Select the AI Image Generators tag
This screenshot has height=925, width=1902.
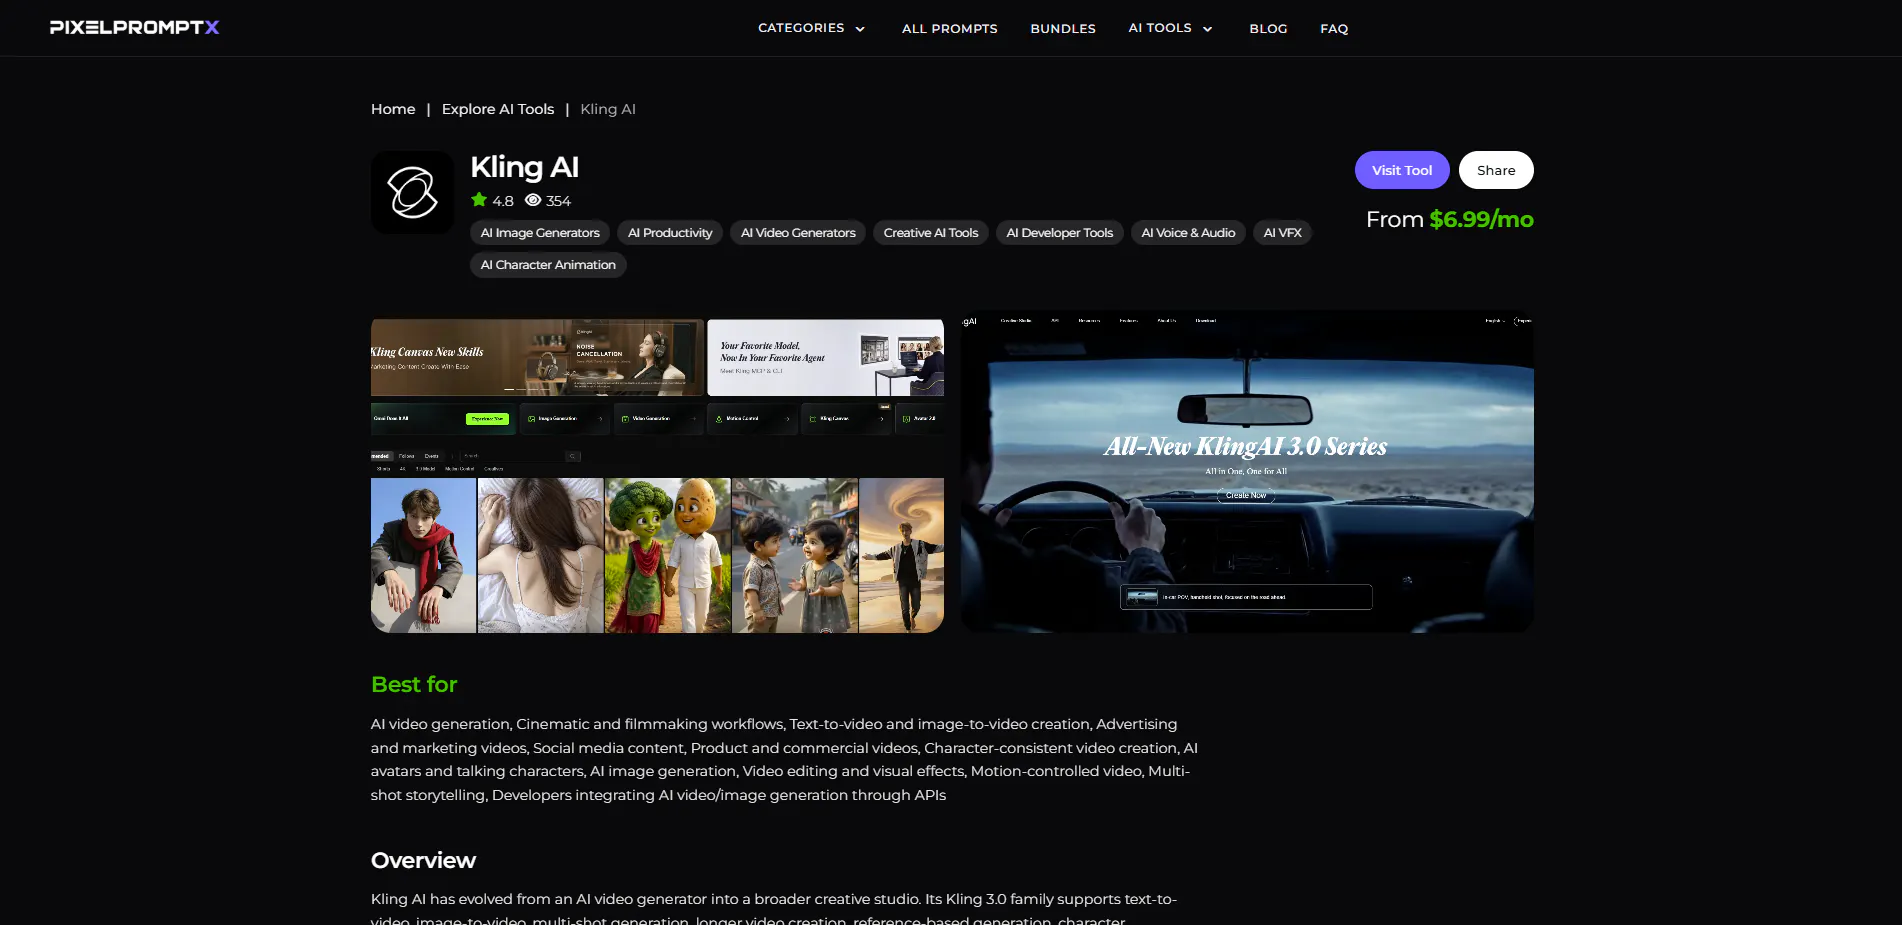(x=540, y=233)
